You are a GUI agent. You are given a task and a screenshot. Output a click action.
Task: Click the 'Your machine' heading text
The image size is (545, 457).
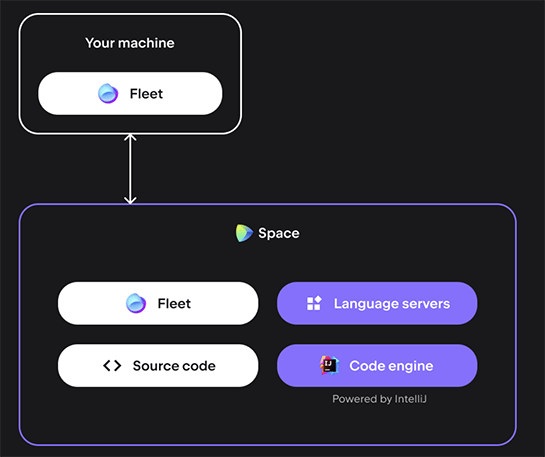coord(130,43)
